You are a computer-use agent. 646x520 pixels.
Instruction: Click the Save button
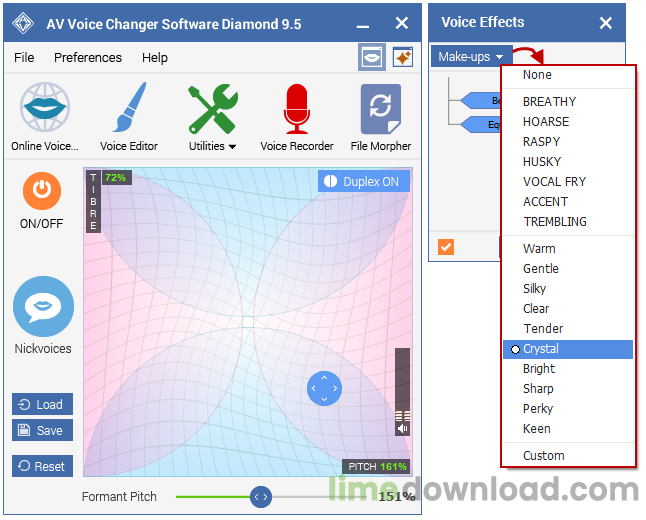pos(42,431)
